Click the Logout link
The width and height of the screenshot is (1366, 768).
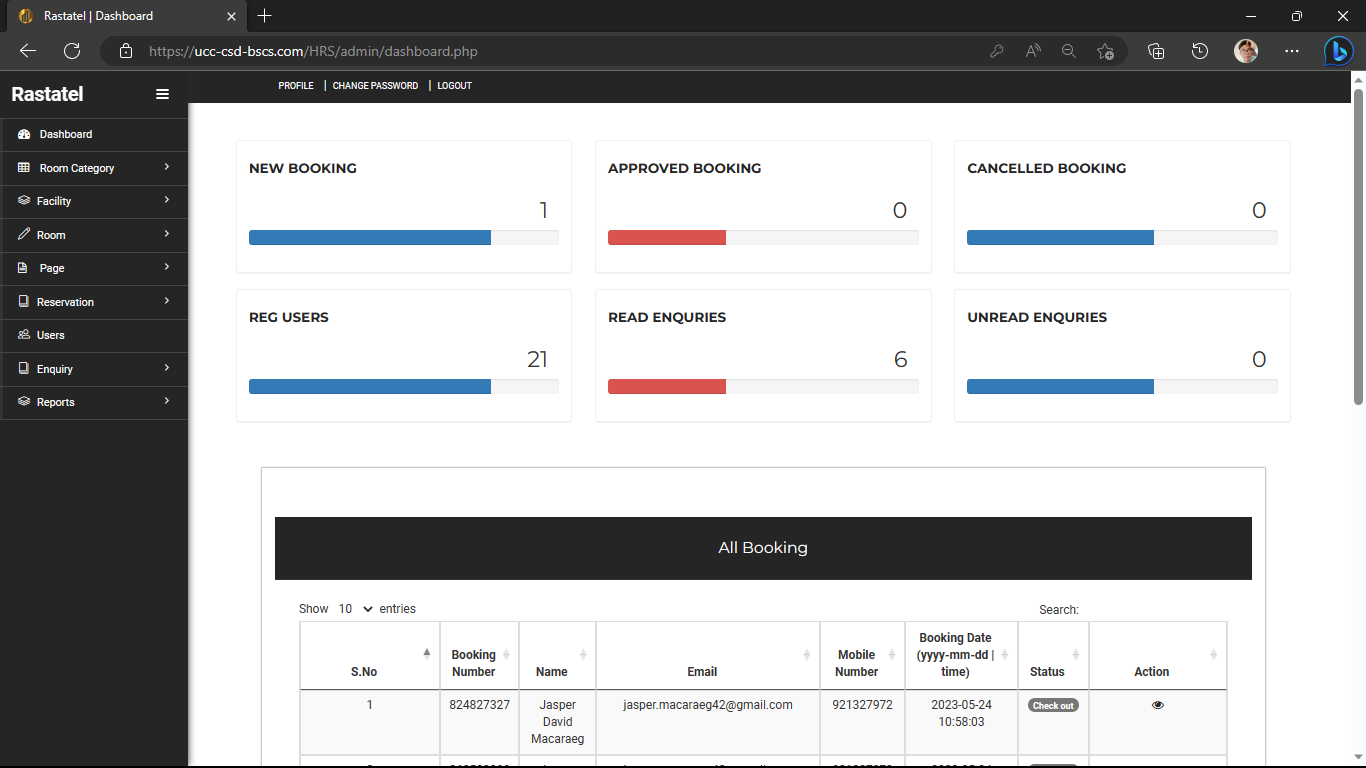[454, 85]
